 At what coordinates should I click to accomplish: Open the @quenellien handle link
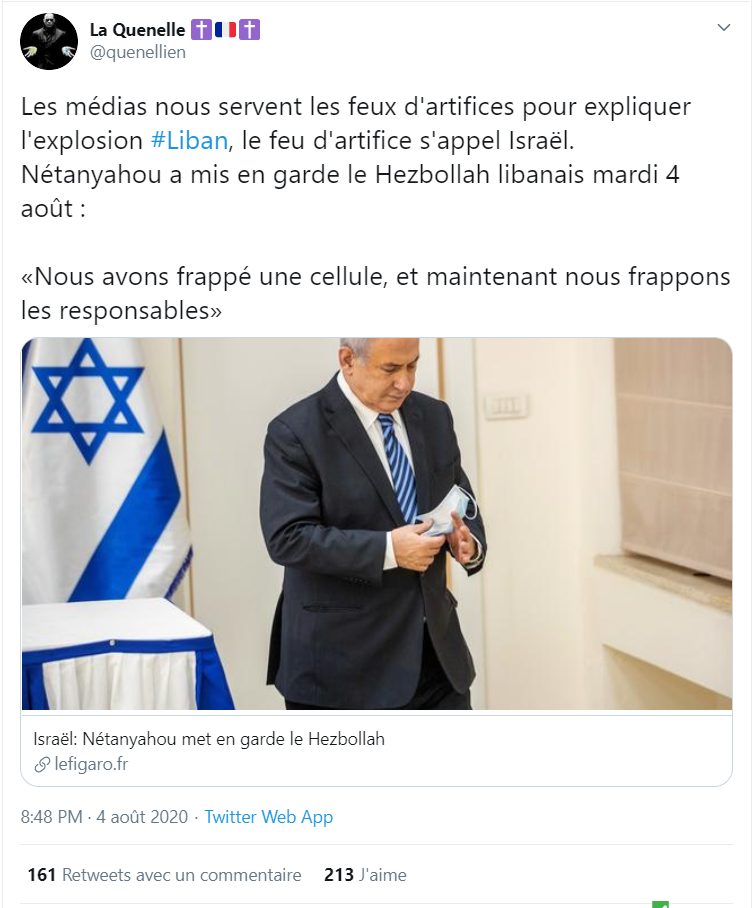pyautogui.click(x=138, y=52)
